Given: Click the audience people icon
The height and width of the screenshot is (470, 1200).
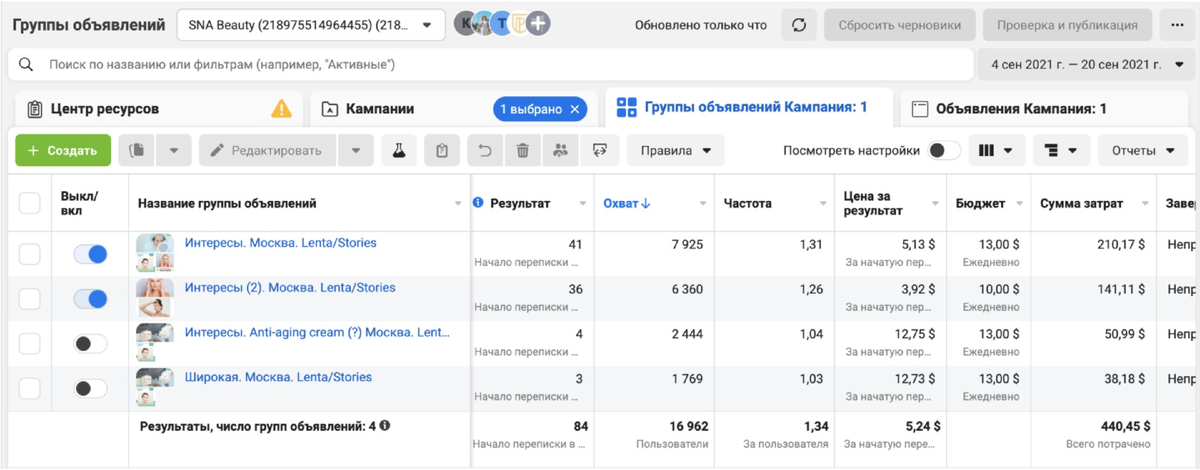Looking at the screenshot, I should coord(560,151).
